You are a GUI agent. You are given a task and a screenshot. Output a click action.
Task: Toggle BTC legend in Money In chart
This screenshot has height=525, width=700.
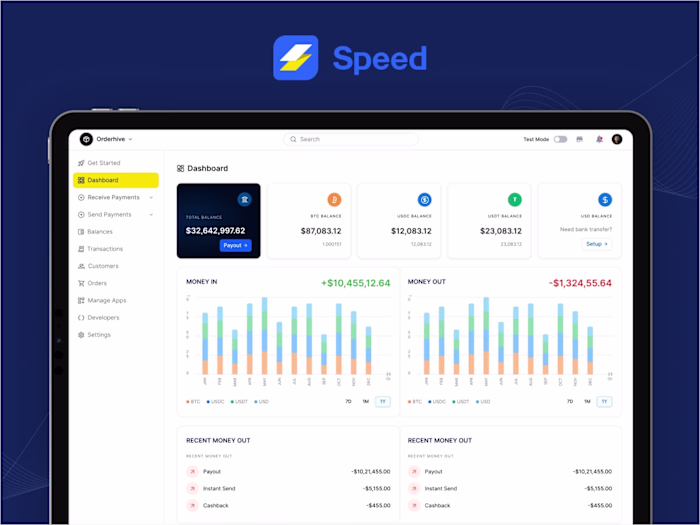pyautogui.click(x=193, y=401)
